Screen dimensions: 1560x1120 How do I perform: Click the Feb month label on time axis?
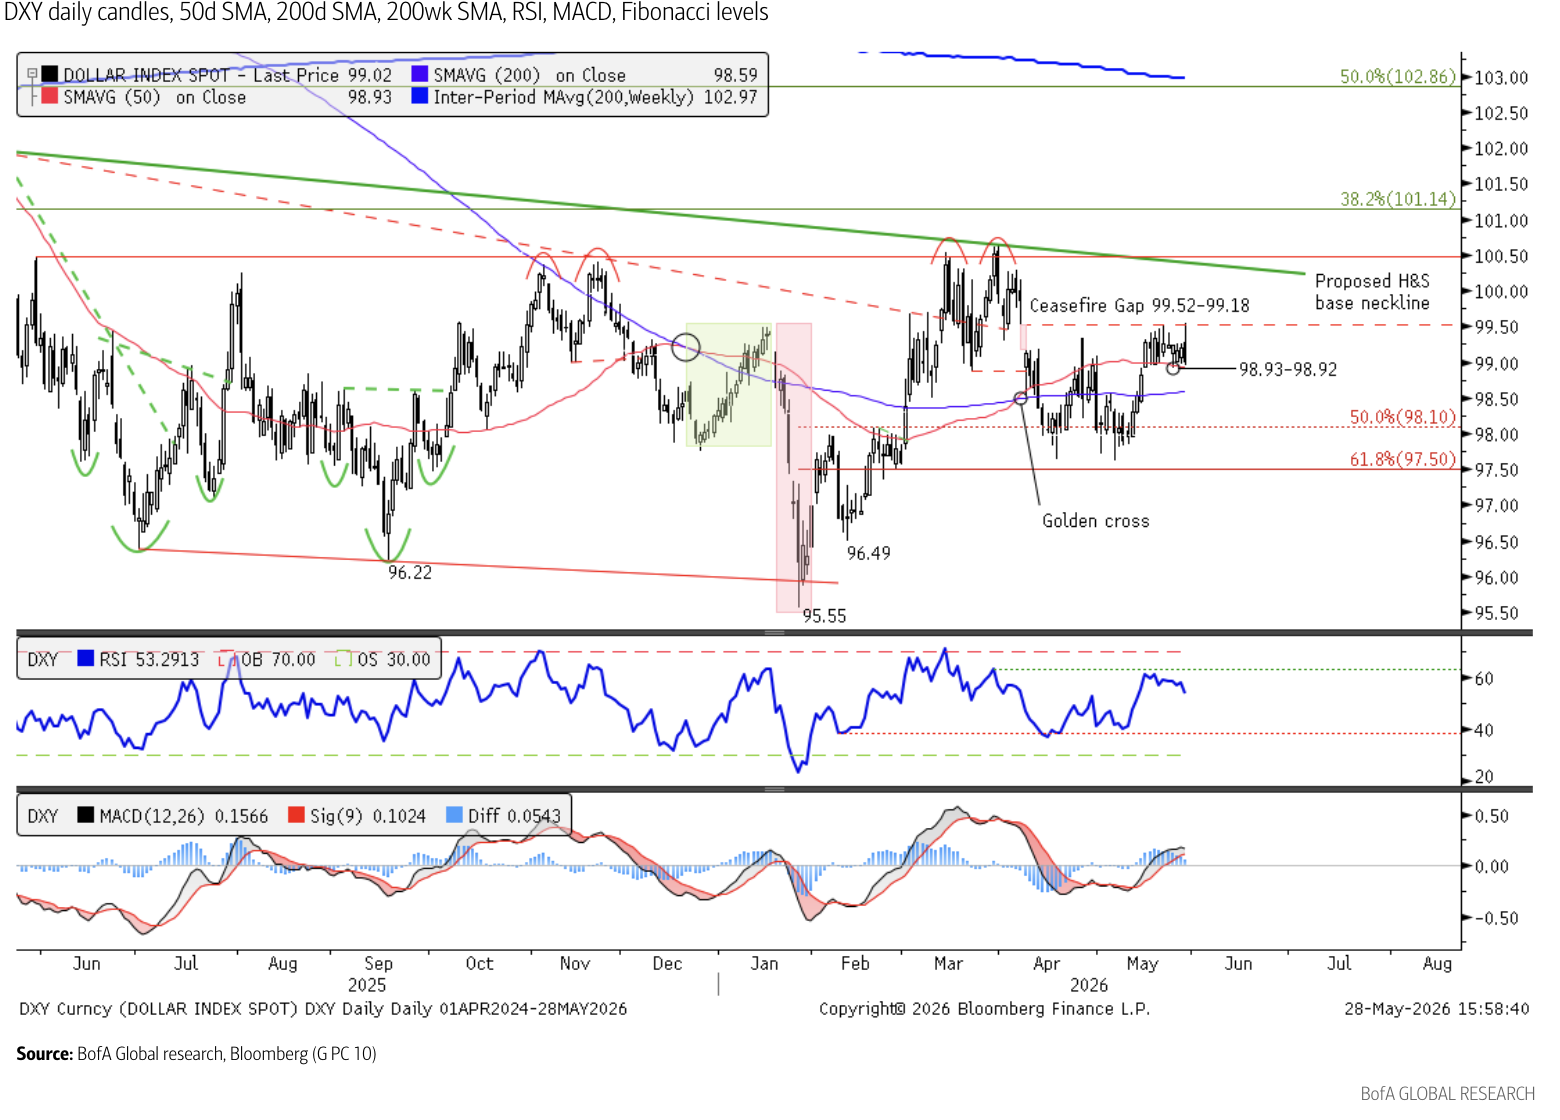tap(855, 964)
